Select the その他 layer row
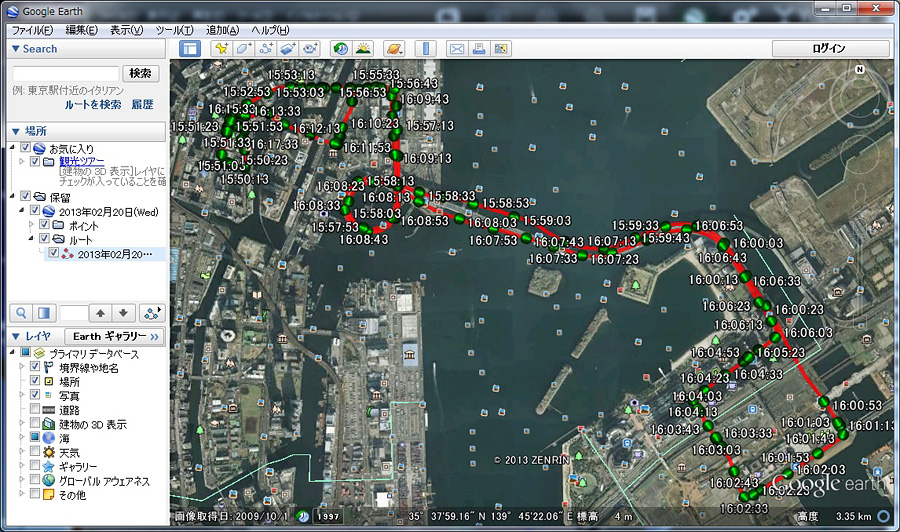 pyautogui.click(x=72, y=495)
